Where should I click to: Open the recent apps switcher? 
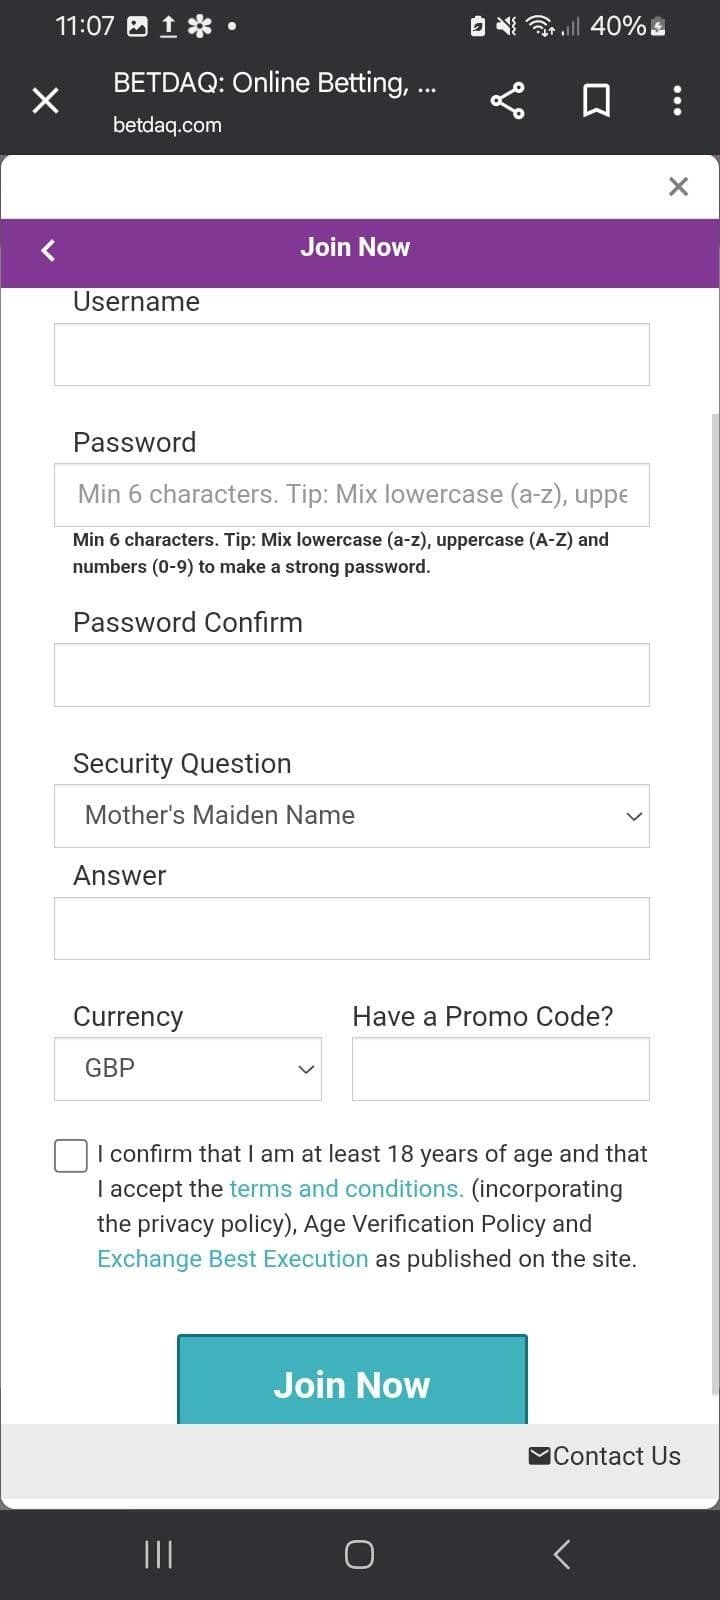[157, 1554]
